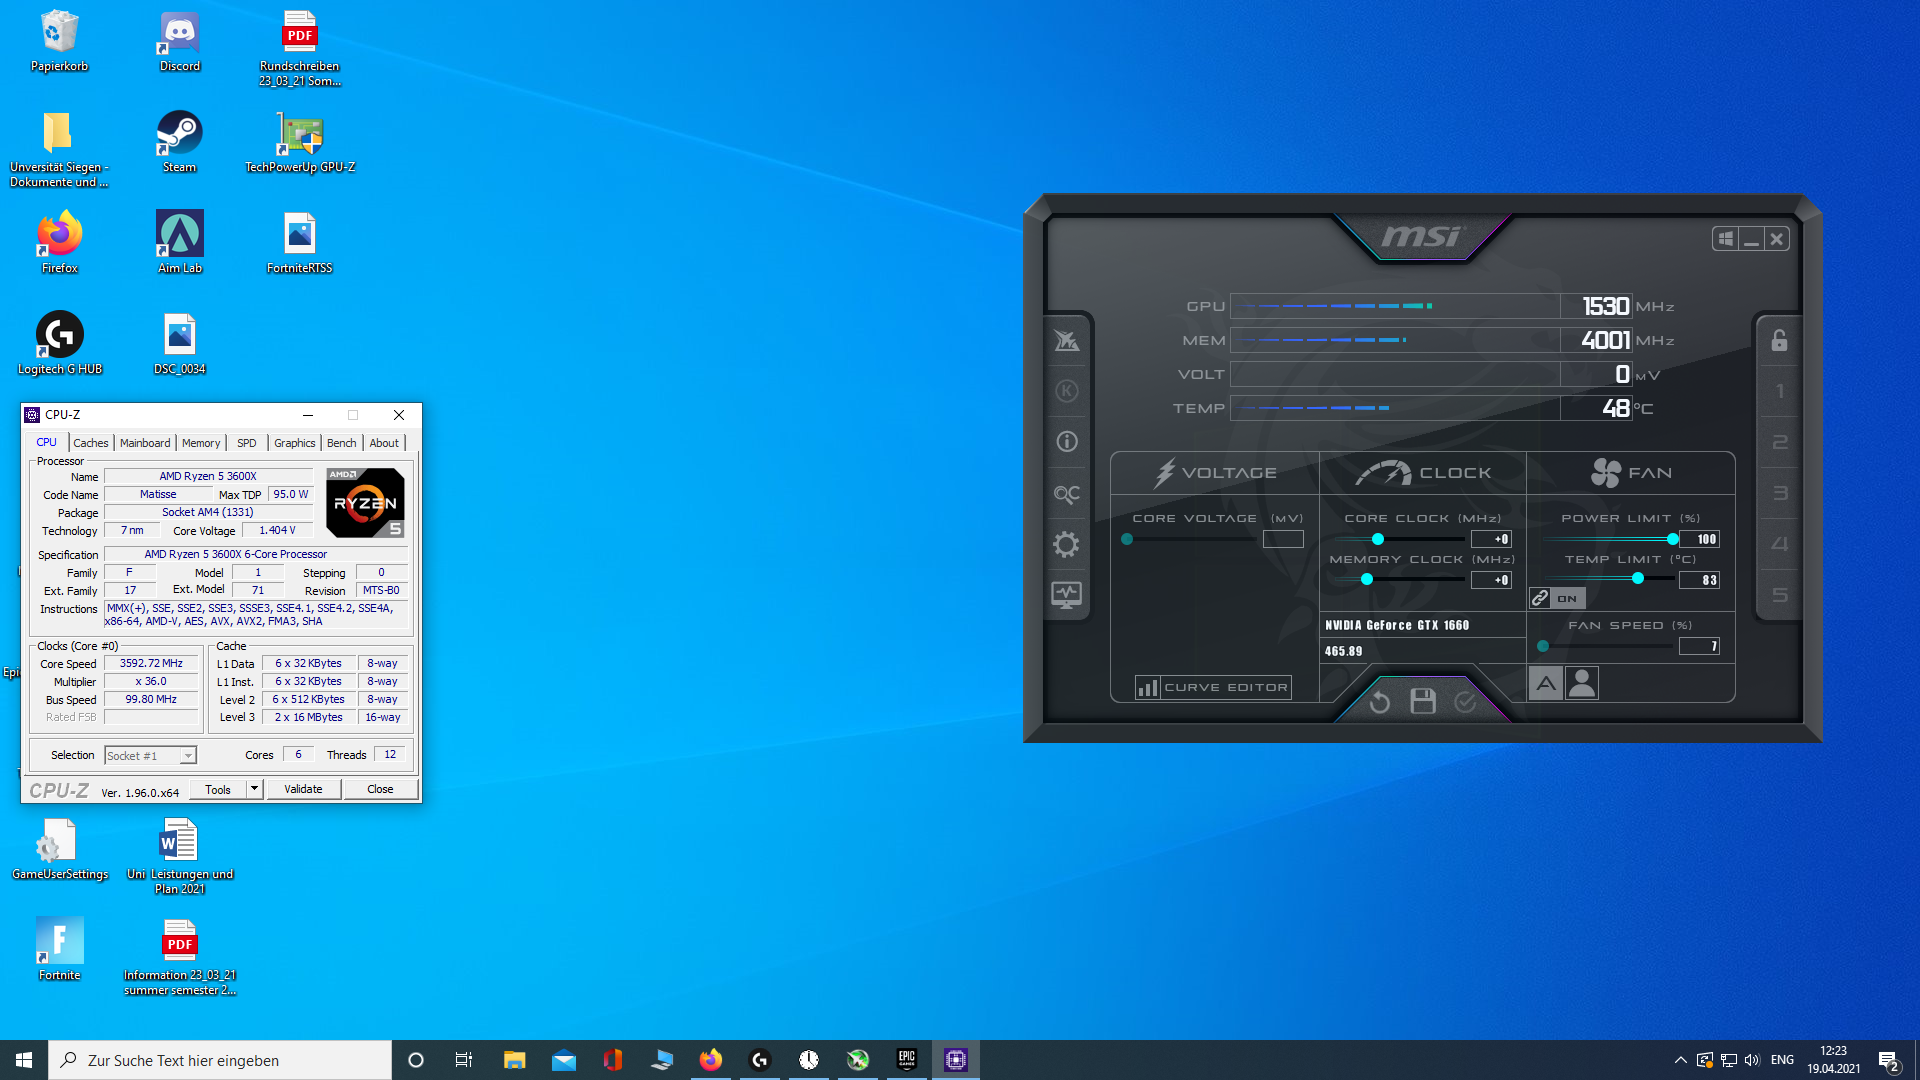Expand the Tools dropdown arrow in CPU-Z
The image size is (1920, 1080).
coord(254,789)
